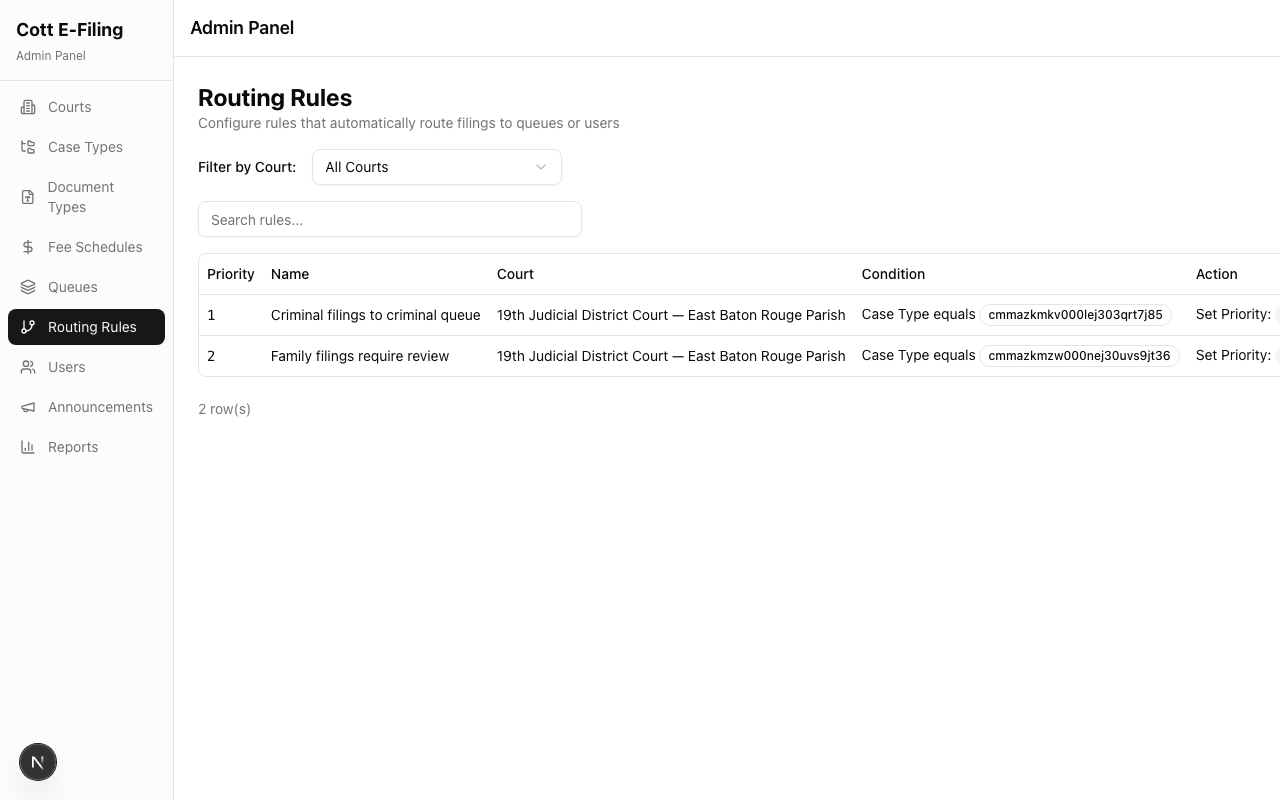Click the Routing Rules branch icon

pos(28,327)
